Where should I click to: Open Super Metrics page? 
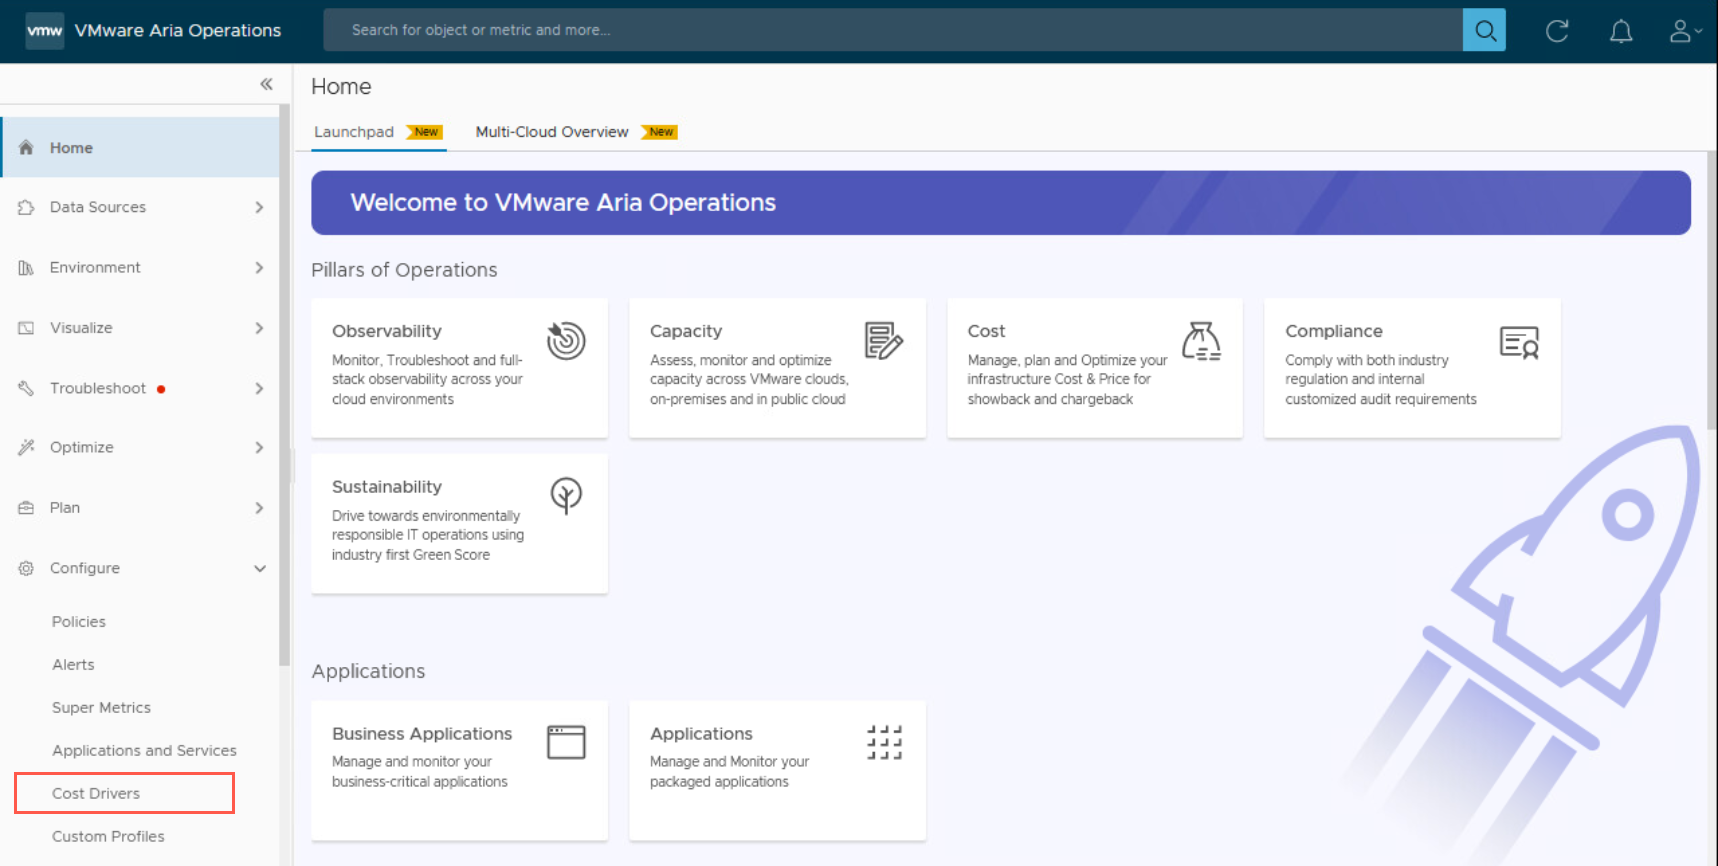(101, 707)
